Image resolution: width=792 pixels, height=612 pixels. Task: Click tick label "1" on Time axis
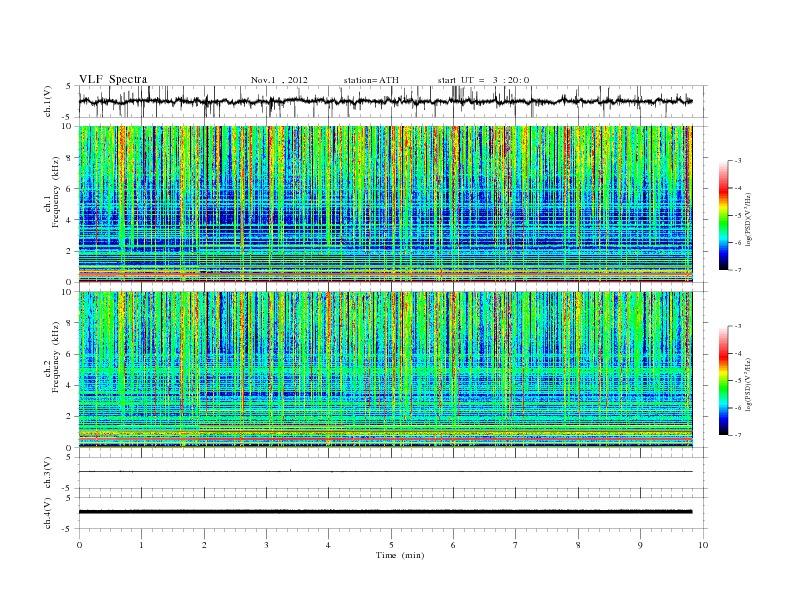[x=141, y=545]
